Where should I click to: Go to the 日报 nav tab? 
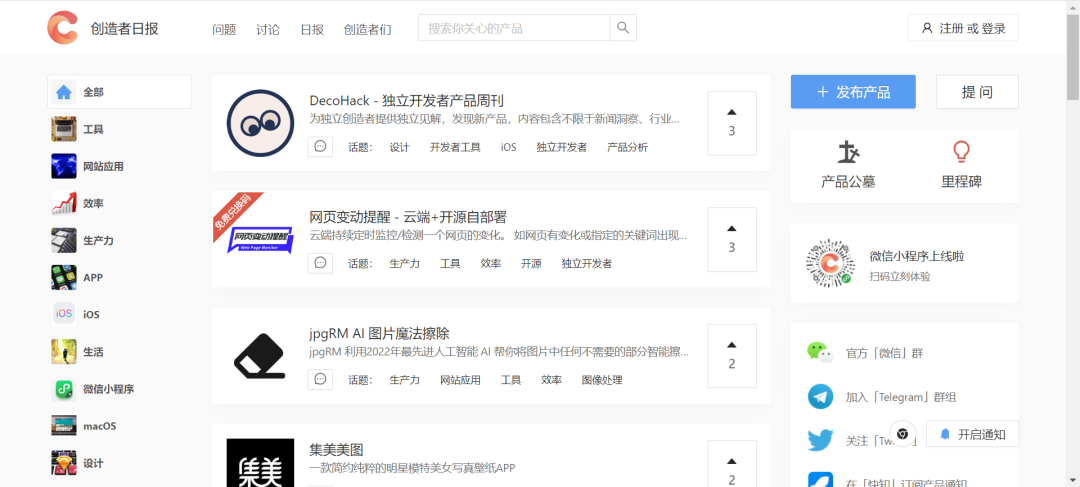click(312, 29)
